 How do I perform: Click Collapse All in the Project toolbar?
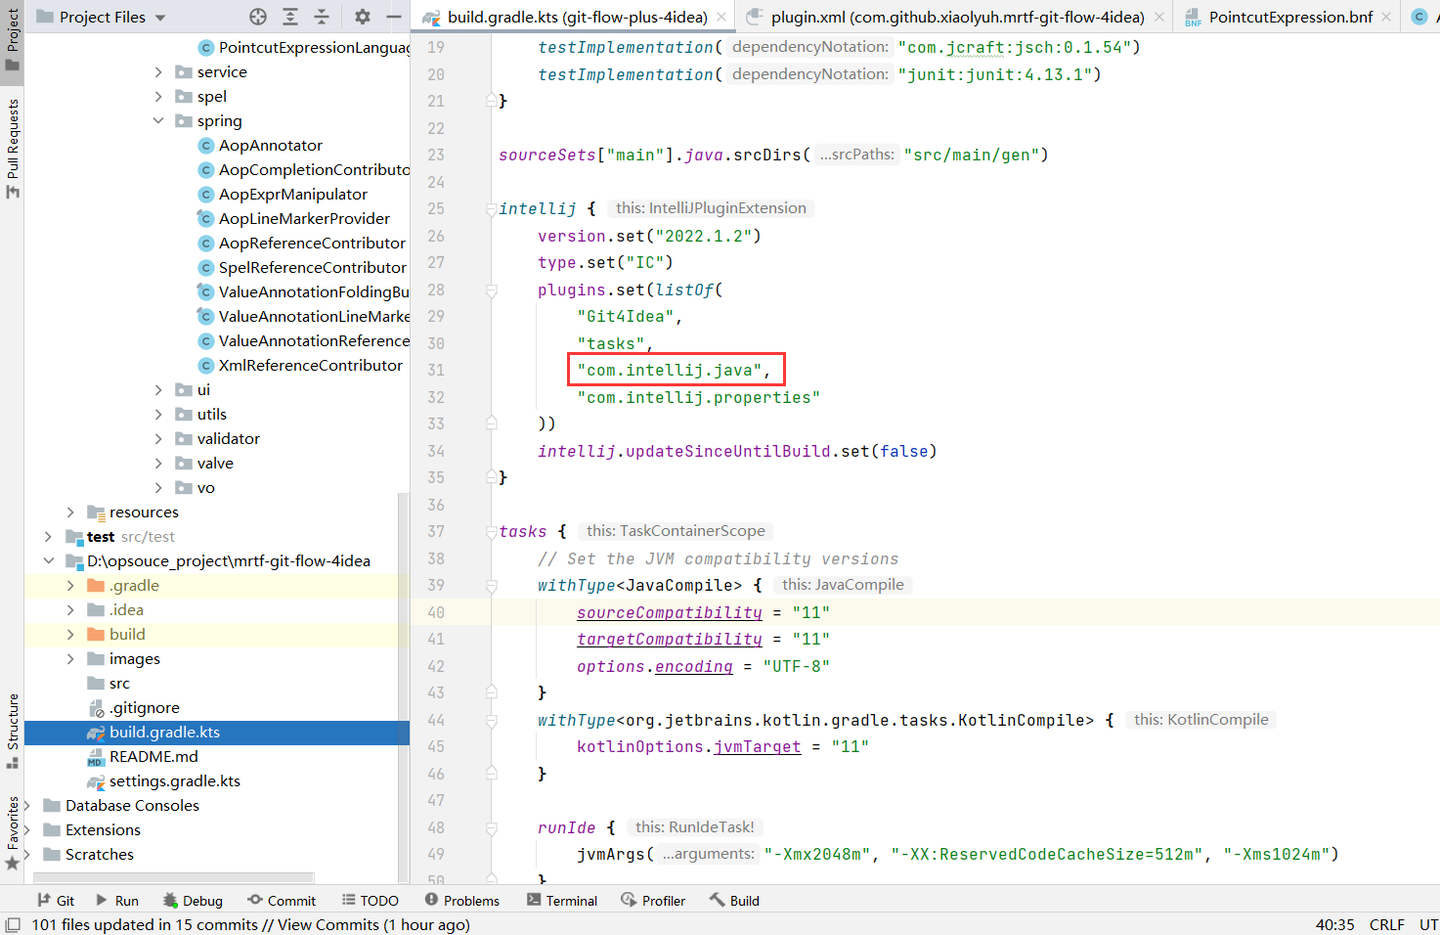(321, 17)
